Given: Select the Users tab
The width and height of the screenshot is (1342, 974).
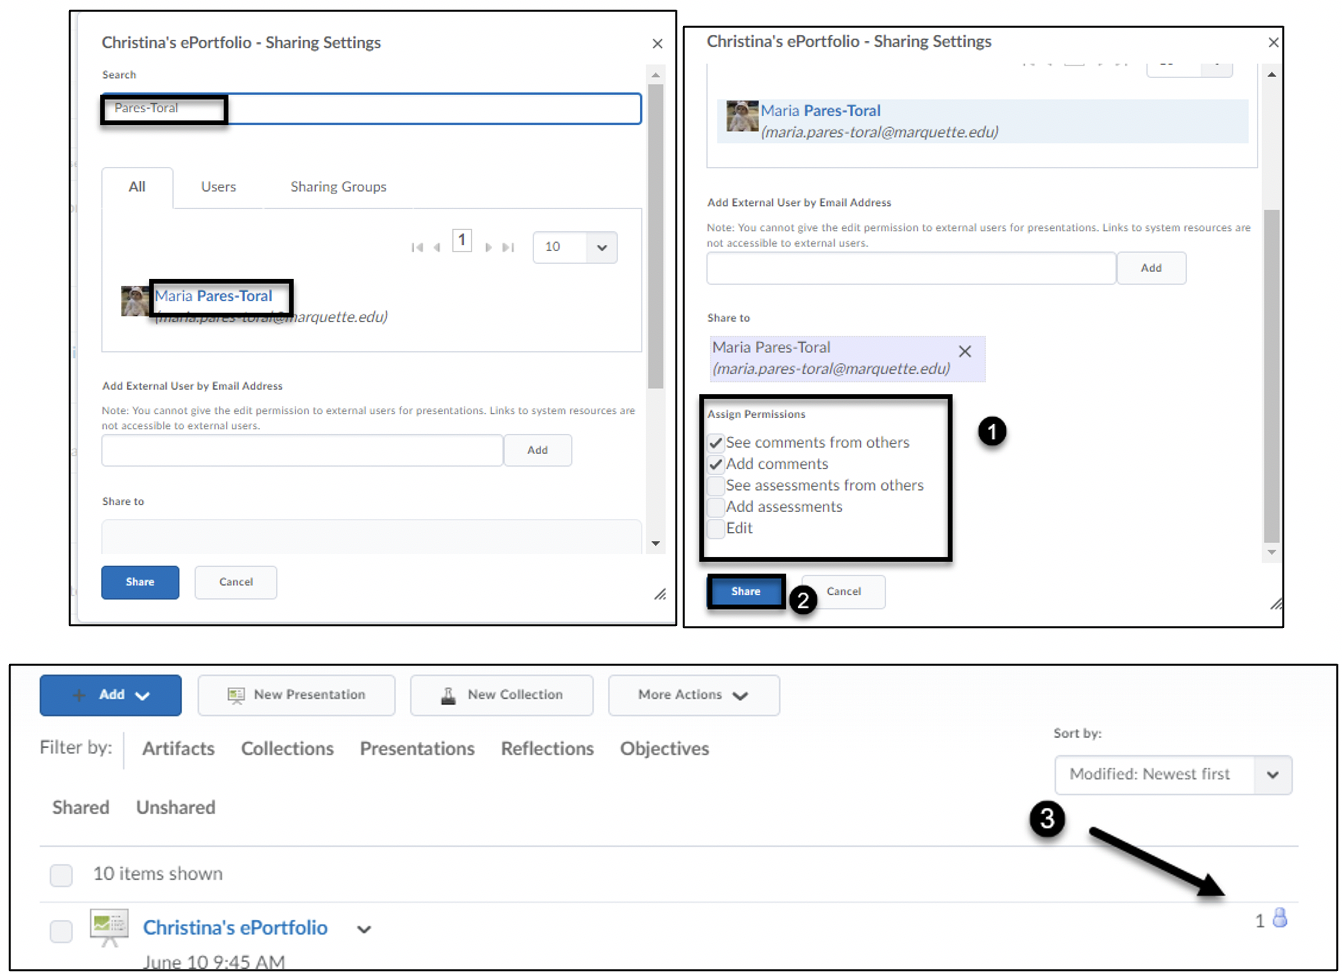Looking at the screenshot, I should tap(218, 187).
